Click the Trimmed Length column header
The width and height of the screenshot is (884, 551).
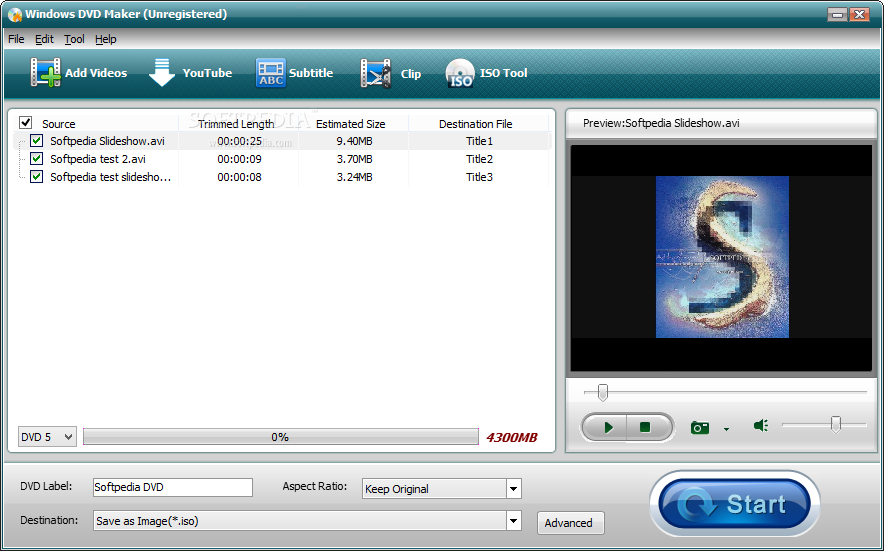click(237, 124)
